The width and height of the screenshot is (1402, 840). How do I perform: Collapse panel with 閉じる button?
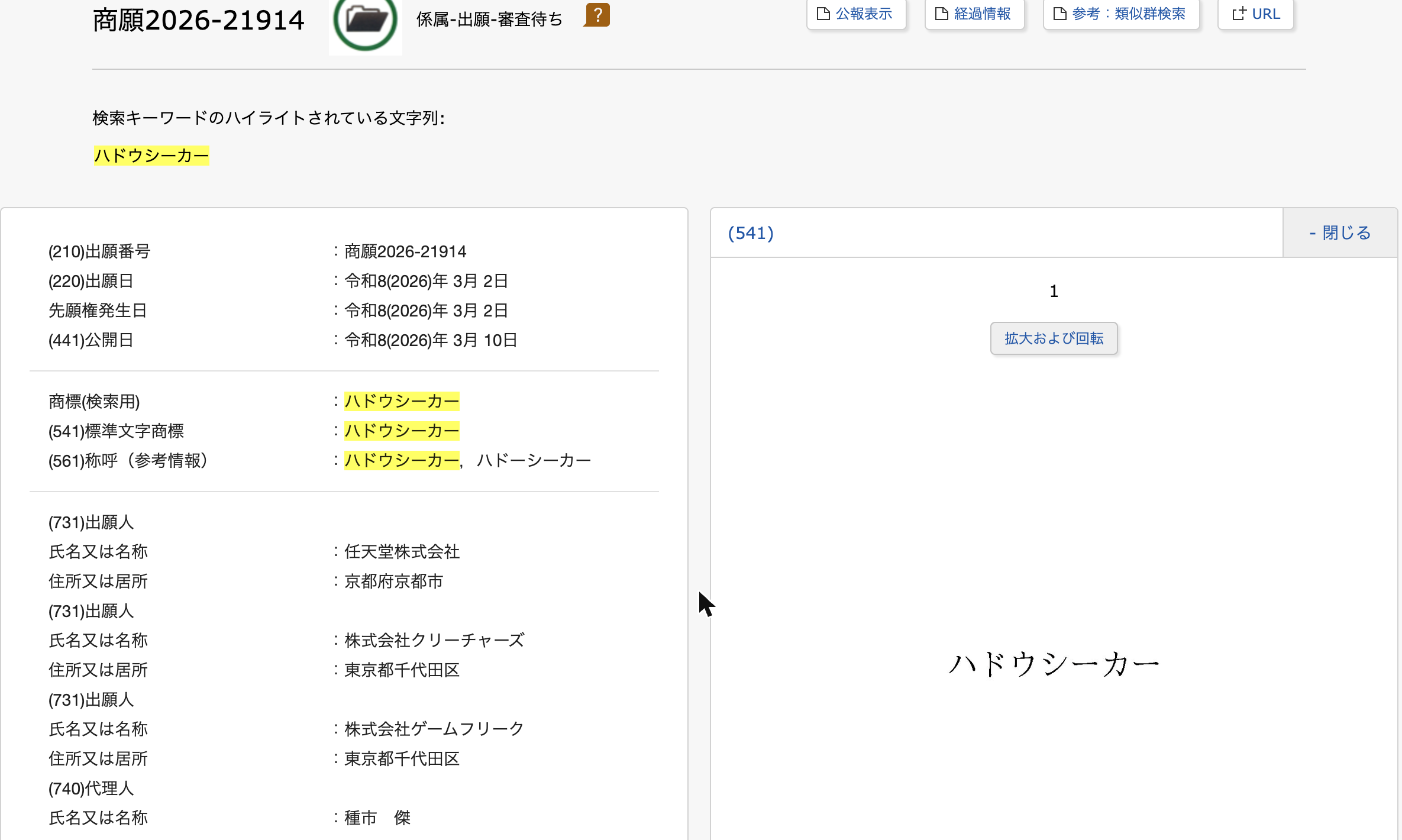pyautogui.click(x=1339, y=233)
